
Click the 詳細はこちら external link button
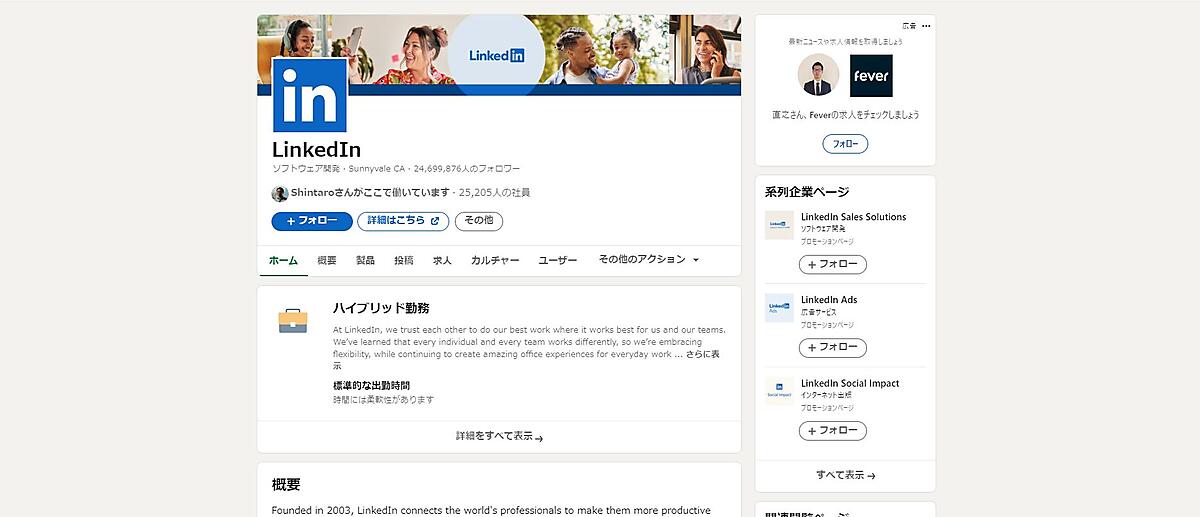pos(403,221)
